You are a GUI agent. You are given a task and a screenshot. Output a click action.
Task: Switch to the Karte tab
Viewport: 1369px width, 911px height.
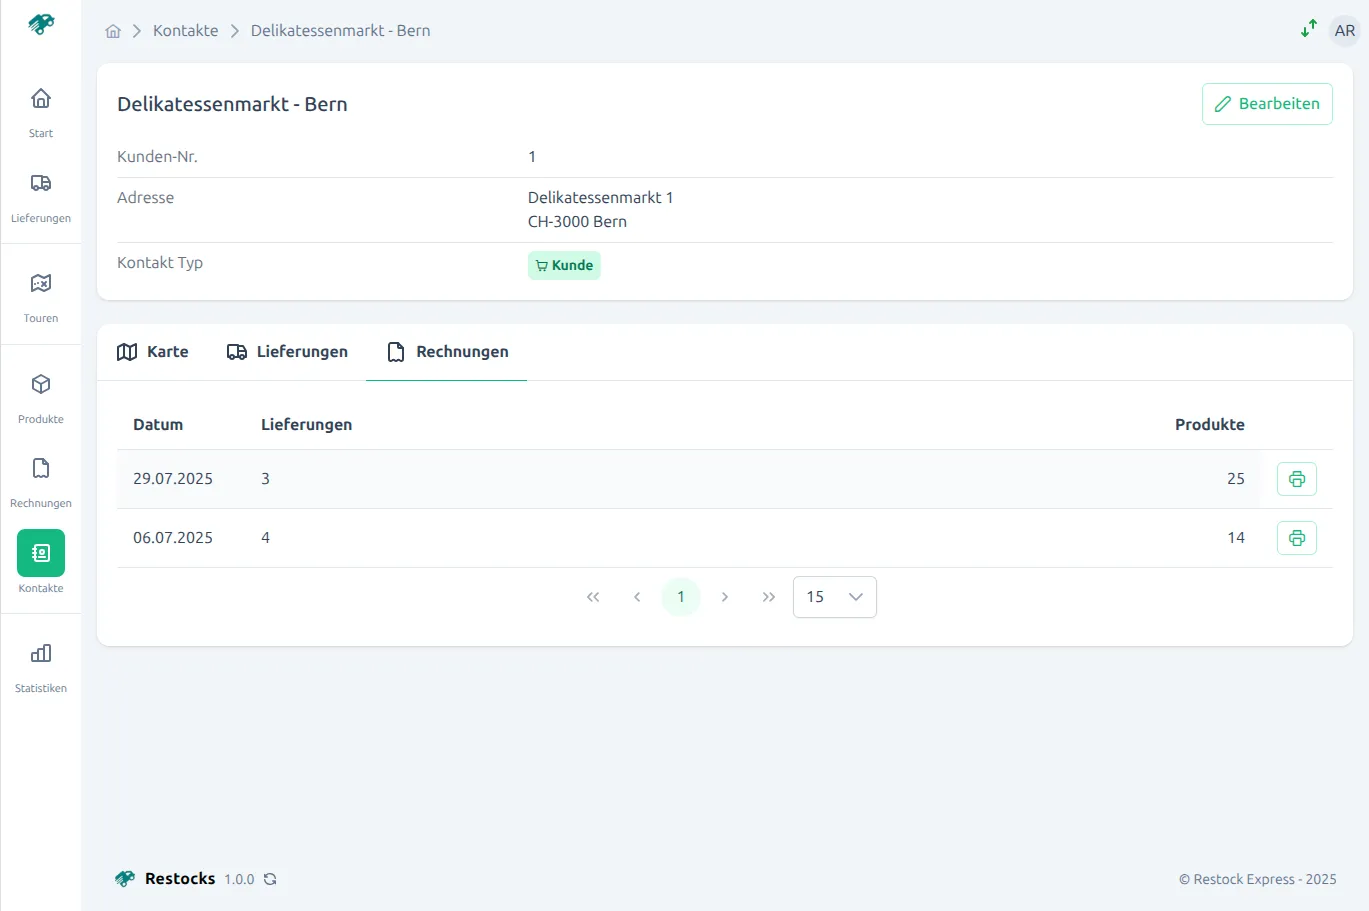click(152, 351)
